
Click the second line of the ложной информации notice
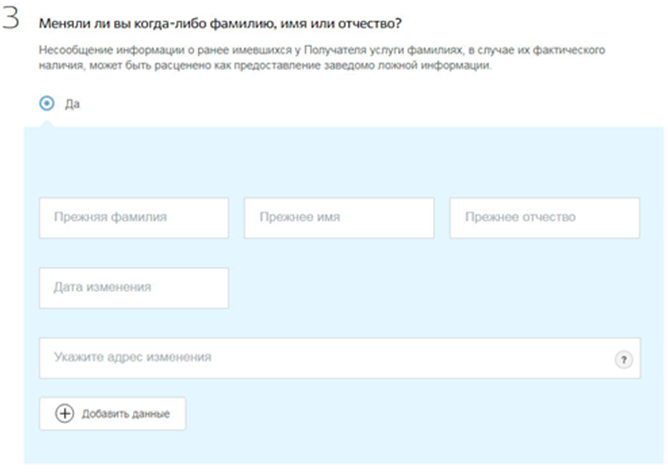pos(265,66)
